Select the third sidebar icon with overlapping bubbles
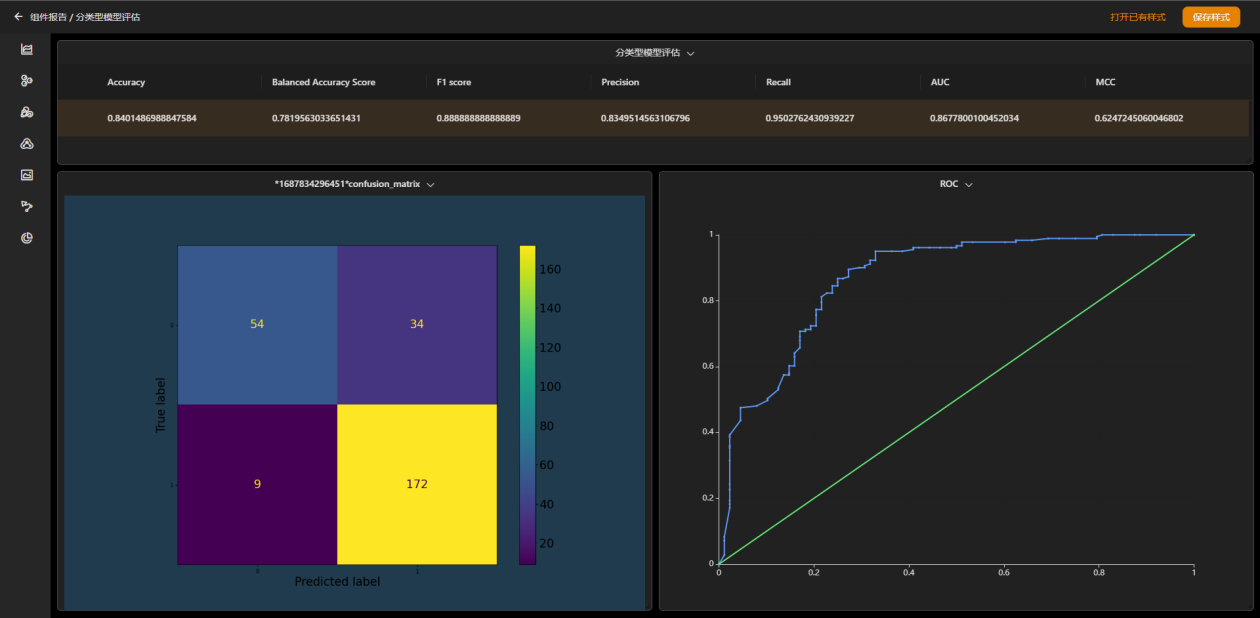 (x=27, y=112)
